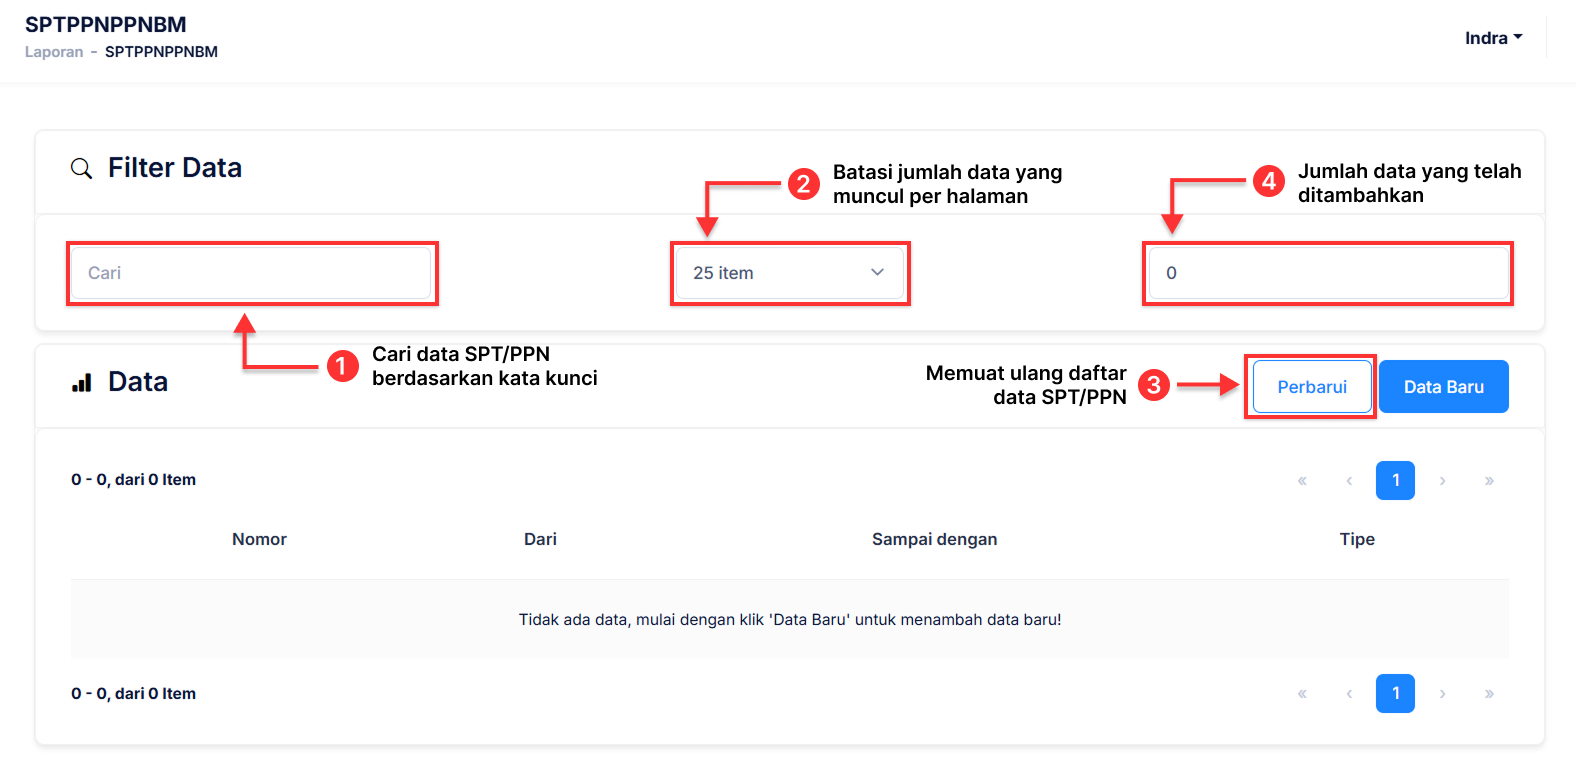The width and height of the screenshot is (1576, 767).
Task: Click the search magnifier icon beside Filter Data
Action: tap(81, 168)
